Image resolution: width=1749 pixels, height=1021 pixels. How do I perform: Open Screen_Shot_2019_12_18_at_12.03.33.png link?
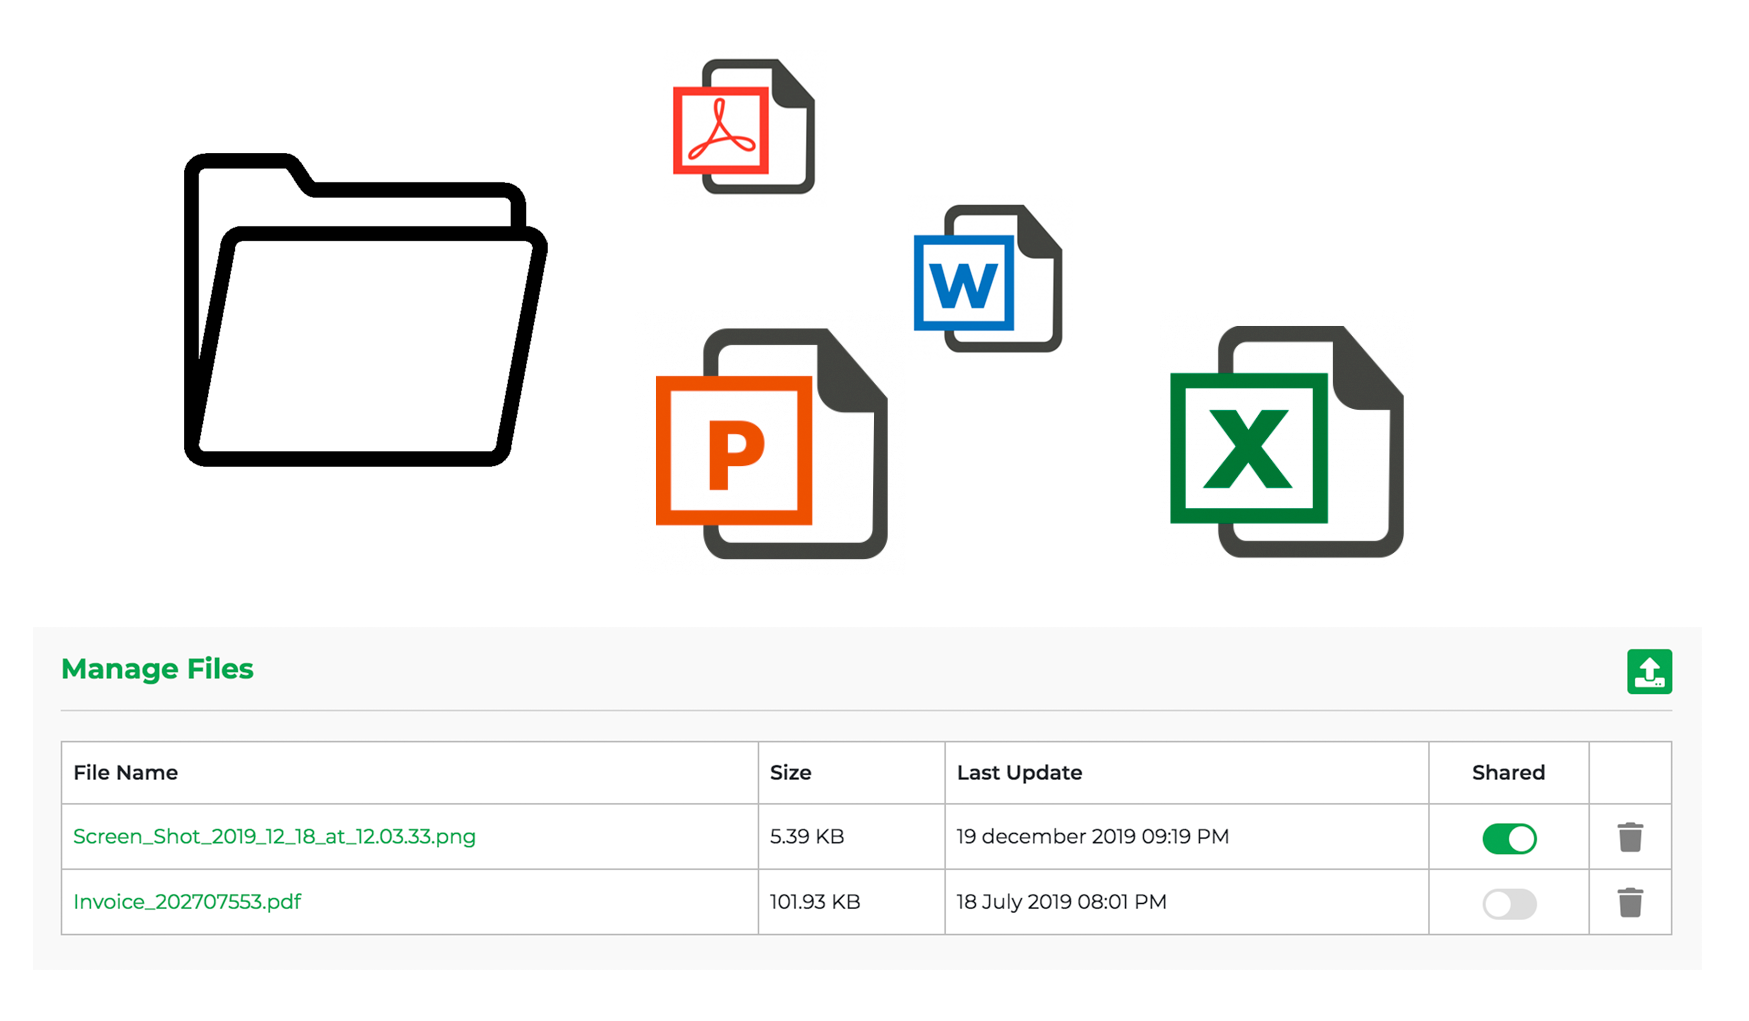274,836
